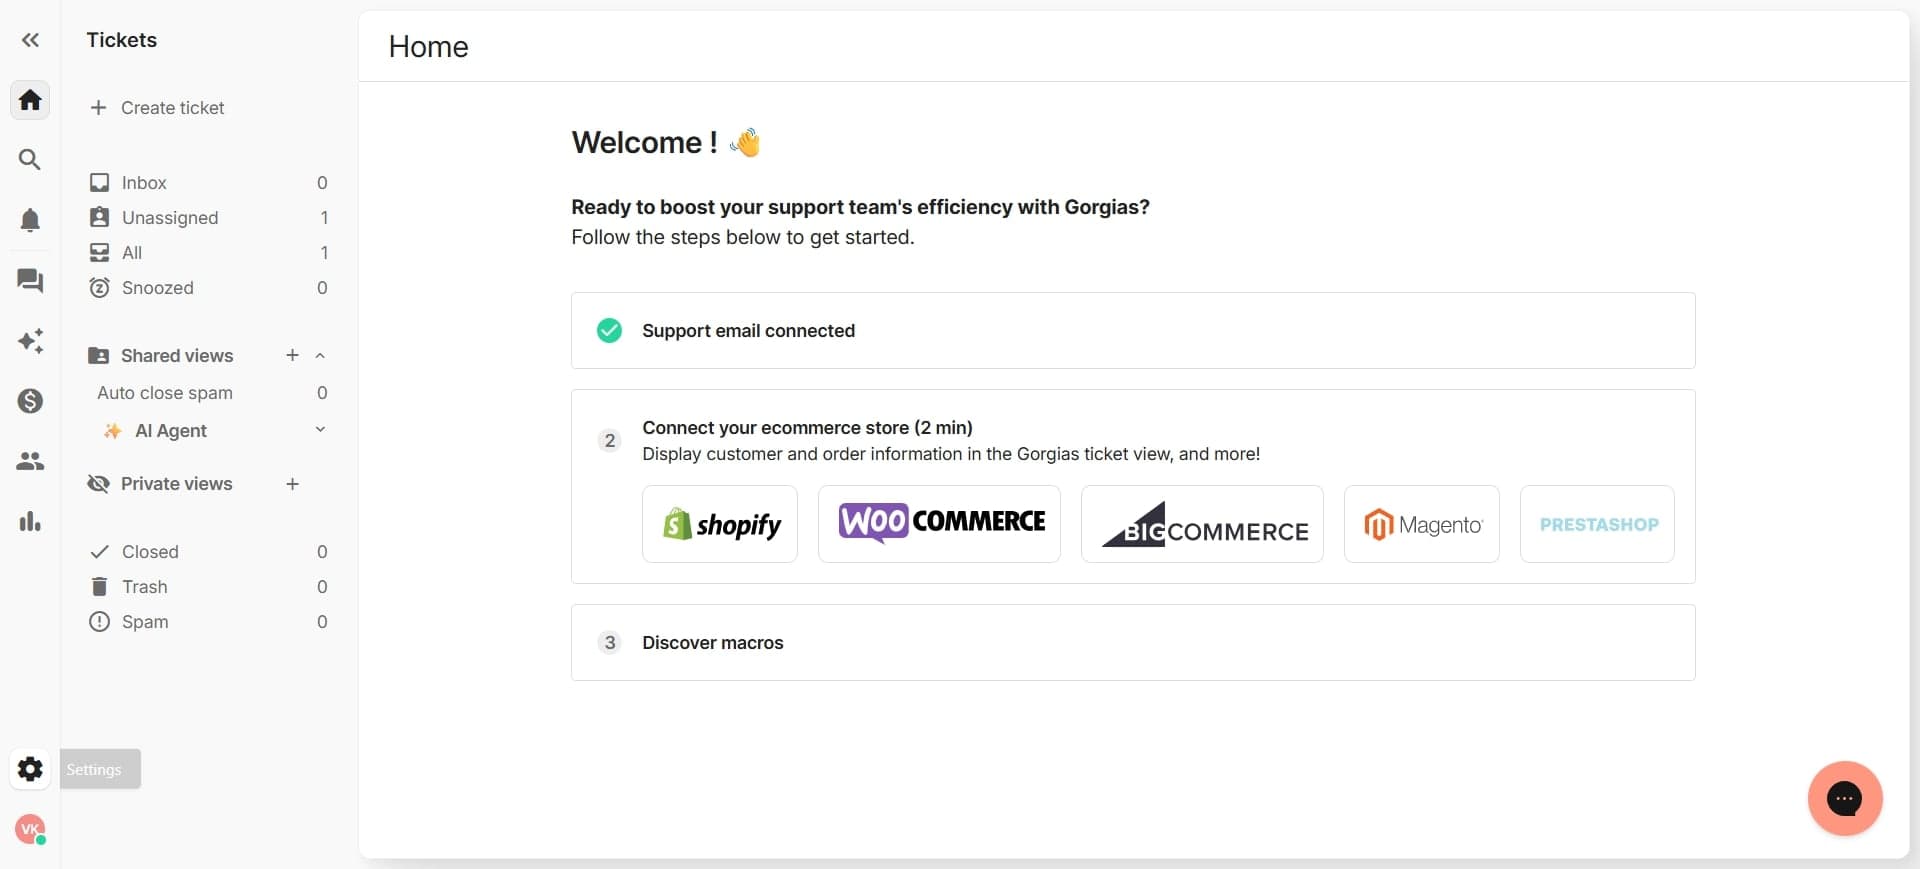Screen dimensions: 1920x869
Task: Open the Customers panel
Action: coord(30,461)
